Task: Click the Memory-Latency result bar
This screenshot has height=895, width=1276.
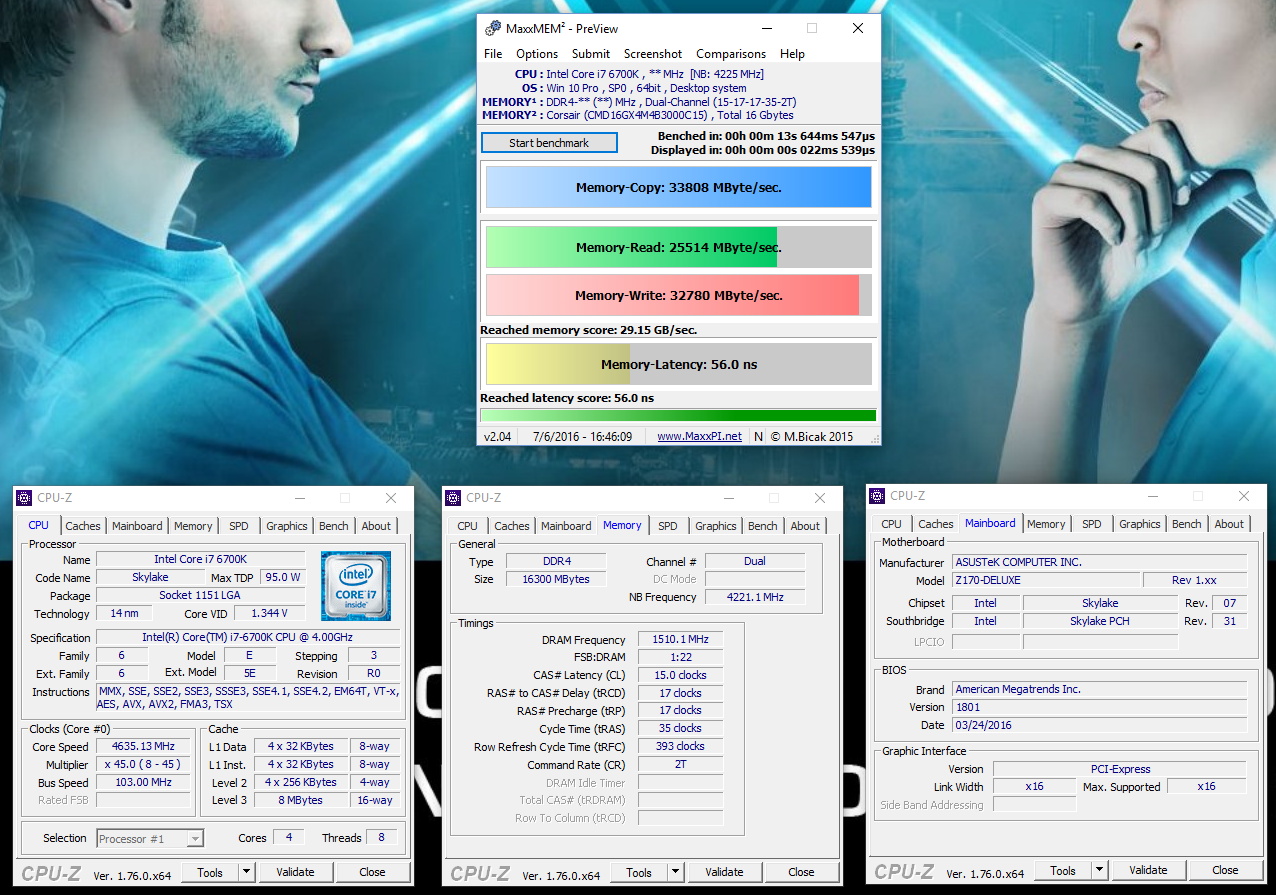Action: [x=678, y=364]
